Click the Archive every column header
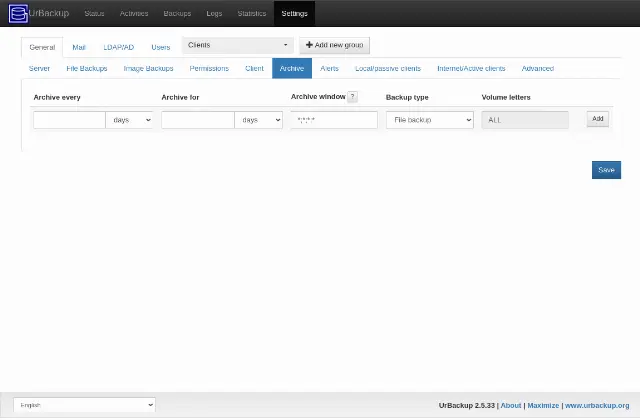The height and width of the screenshot is (420, 640). click(x=57, y=97)
